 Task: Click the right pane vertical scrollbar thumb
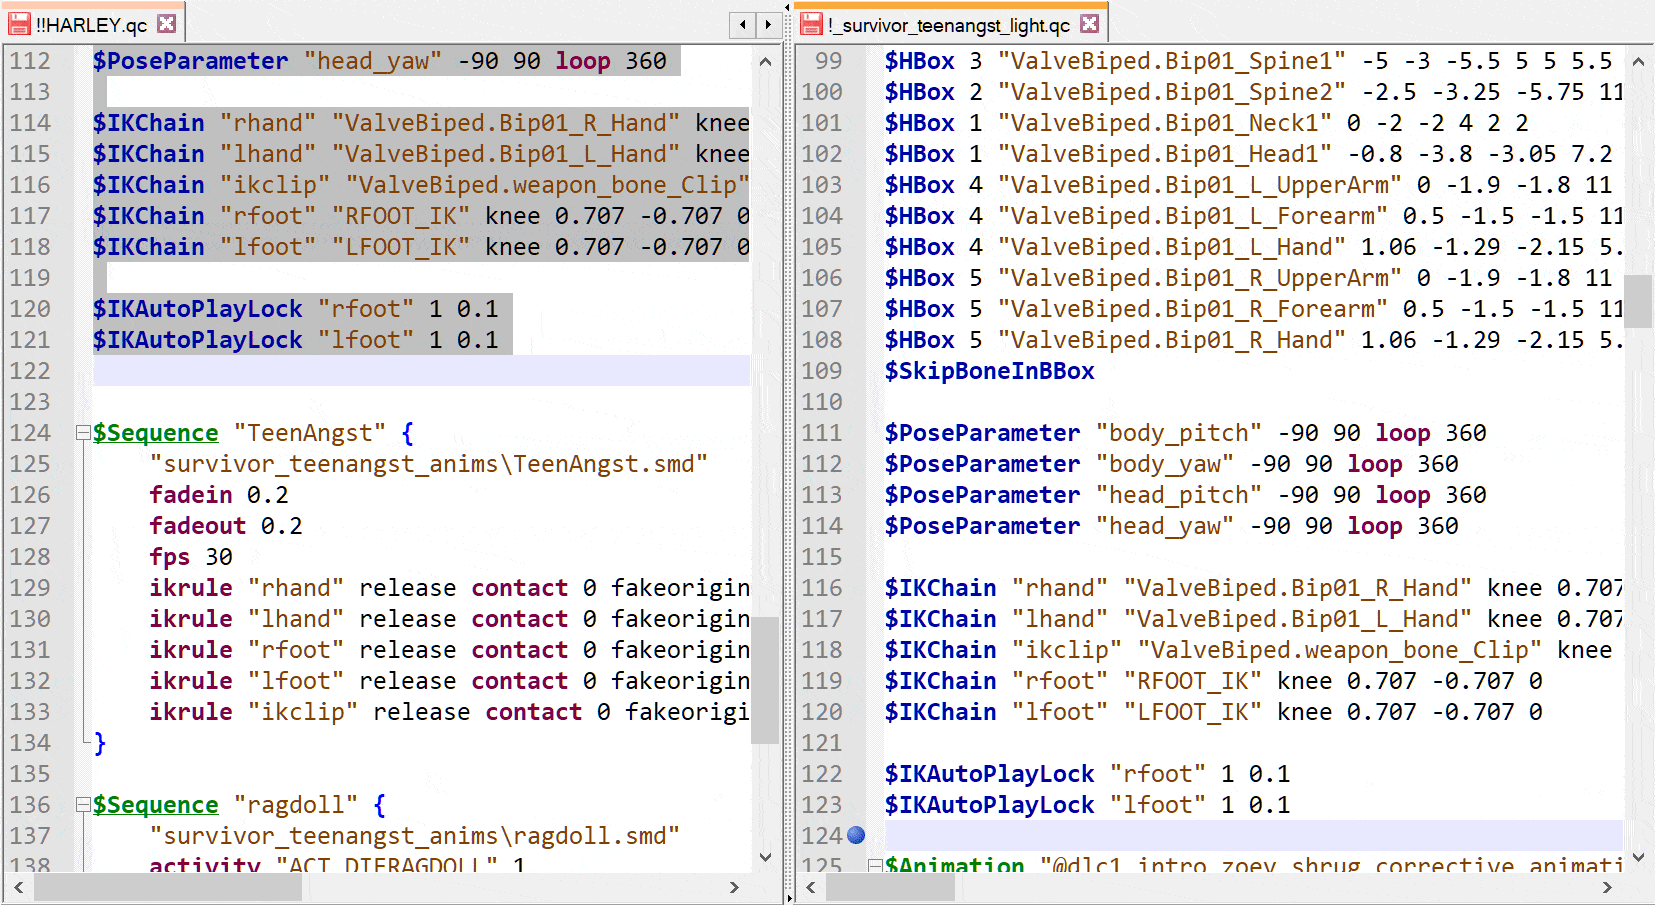(x=1638, y=301)
